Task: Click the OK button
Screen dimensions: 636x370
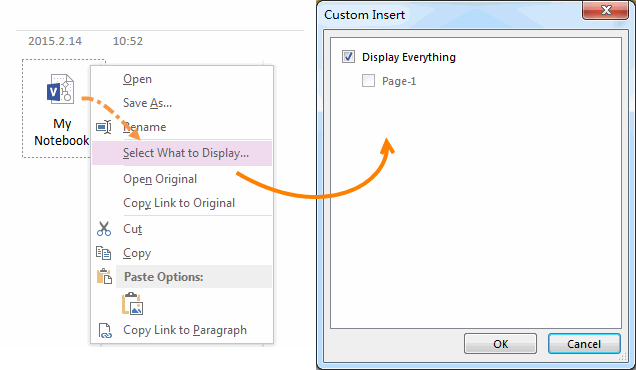Action: [501, 344]
